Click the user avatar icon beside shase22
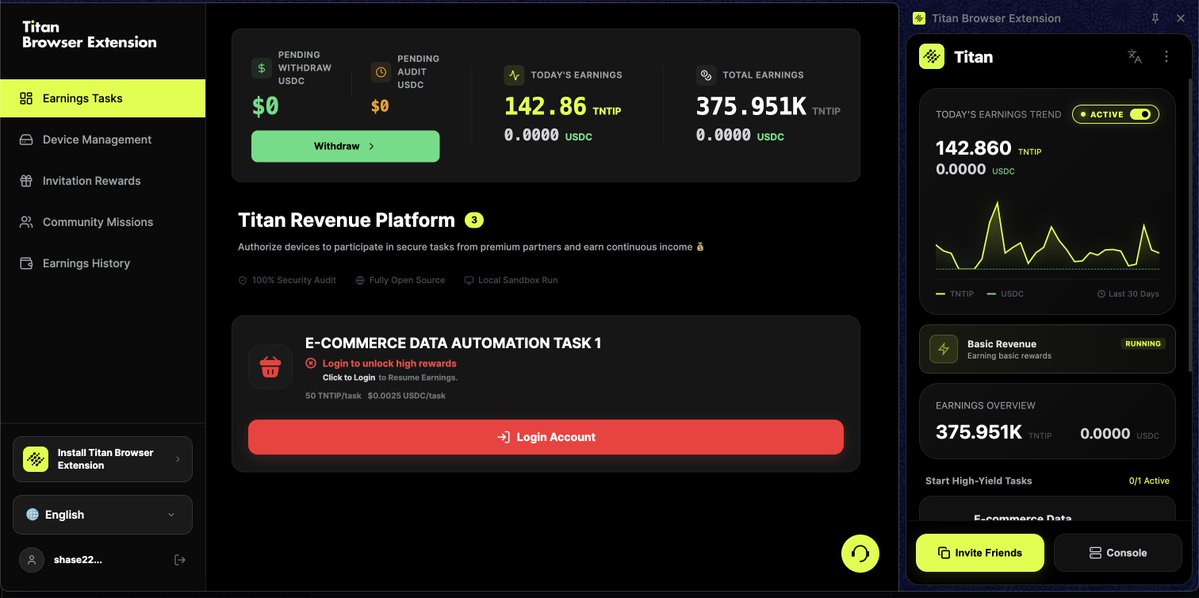 [31, 560]
